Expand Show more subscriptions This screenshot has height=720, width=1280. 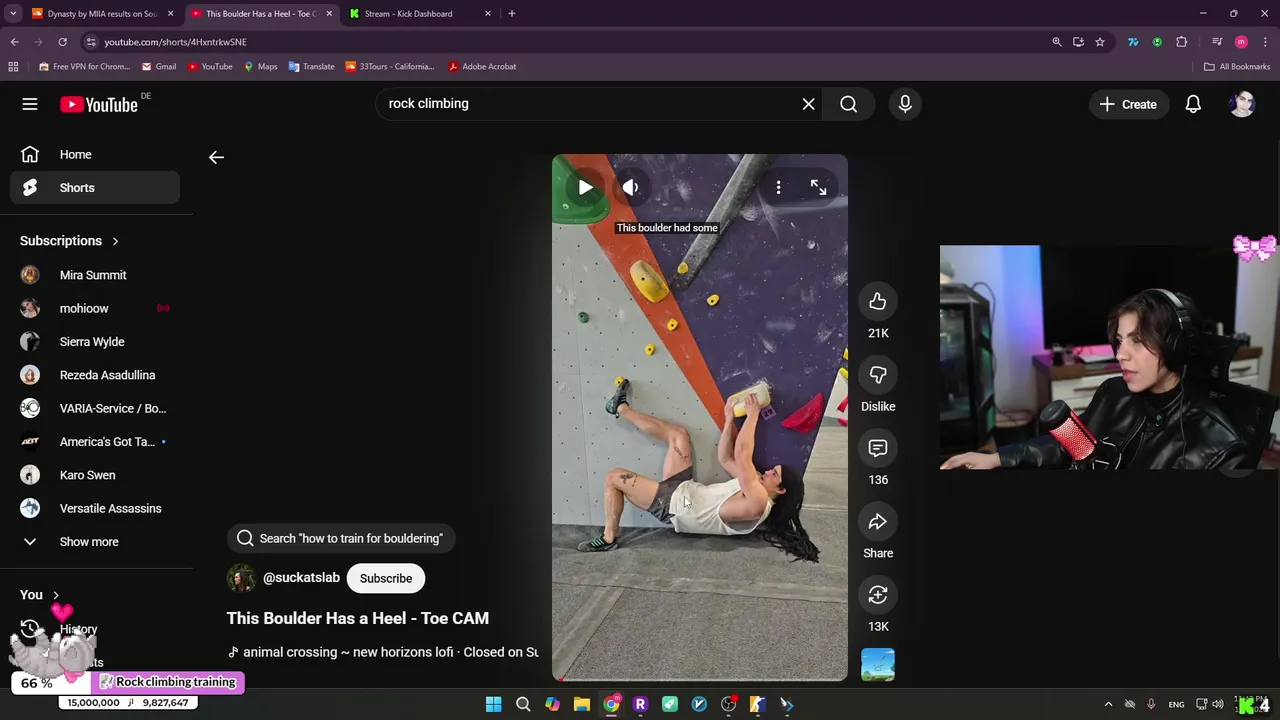click(95, 541)
